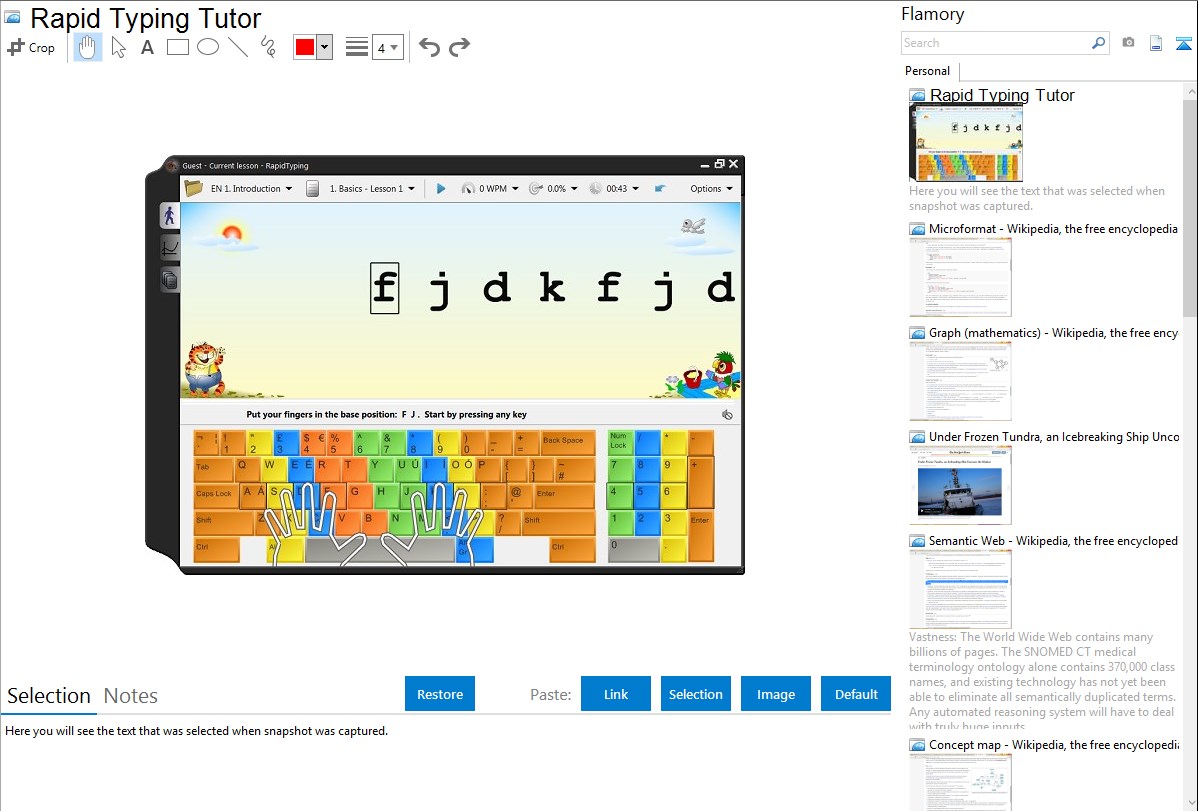Image resolution: width=1198 pixels, height=811 pixels.
Task: Open the 0.0% accuracy dropdown
Action: pos(553,189)
